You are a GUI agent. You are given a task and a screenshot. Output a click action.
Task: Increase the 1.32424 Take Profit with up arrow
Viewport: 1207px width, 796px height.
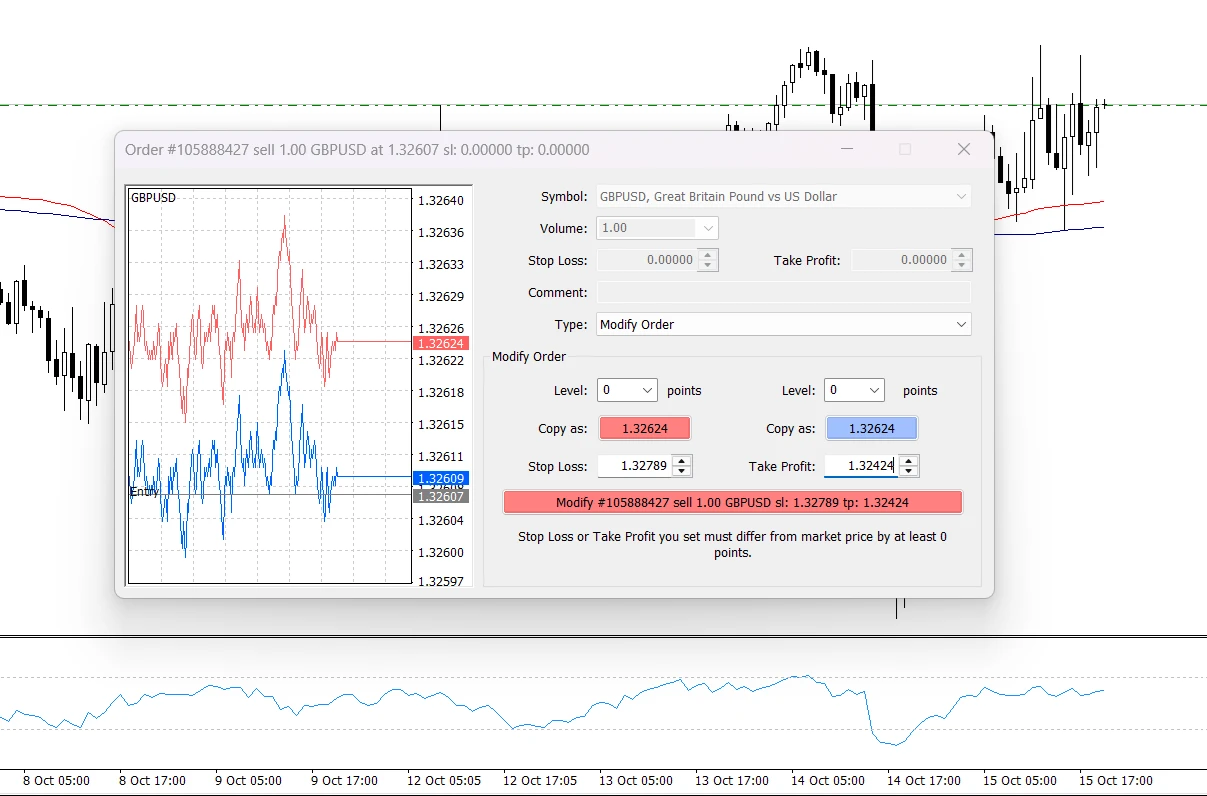(x=908, y=460)
